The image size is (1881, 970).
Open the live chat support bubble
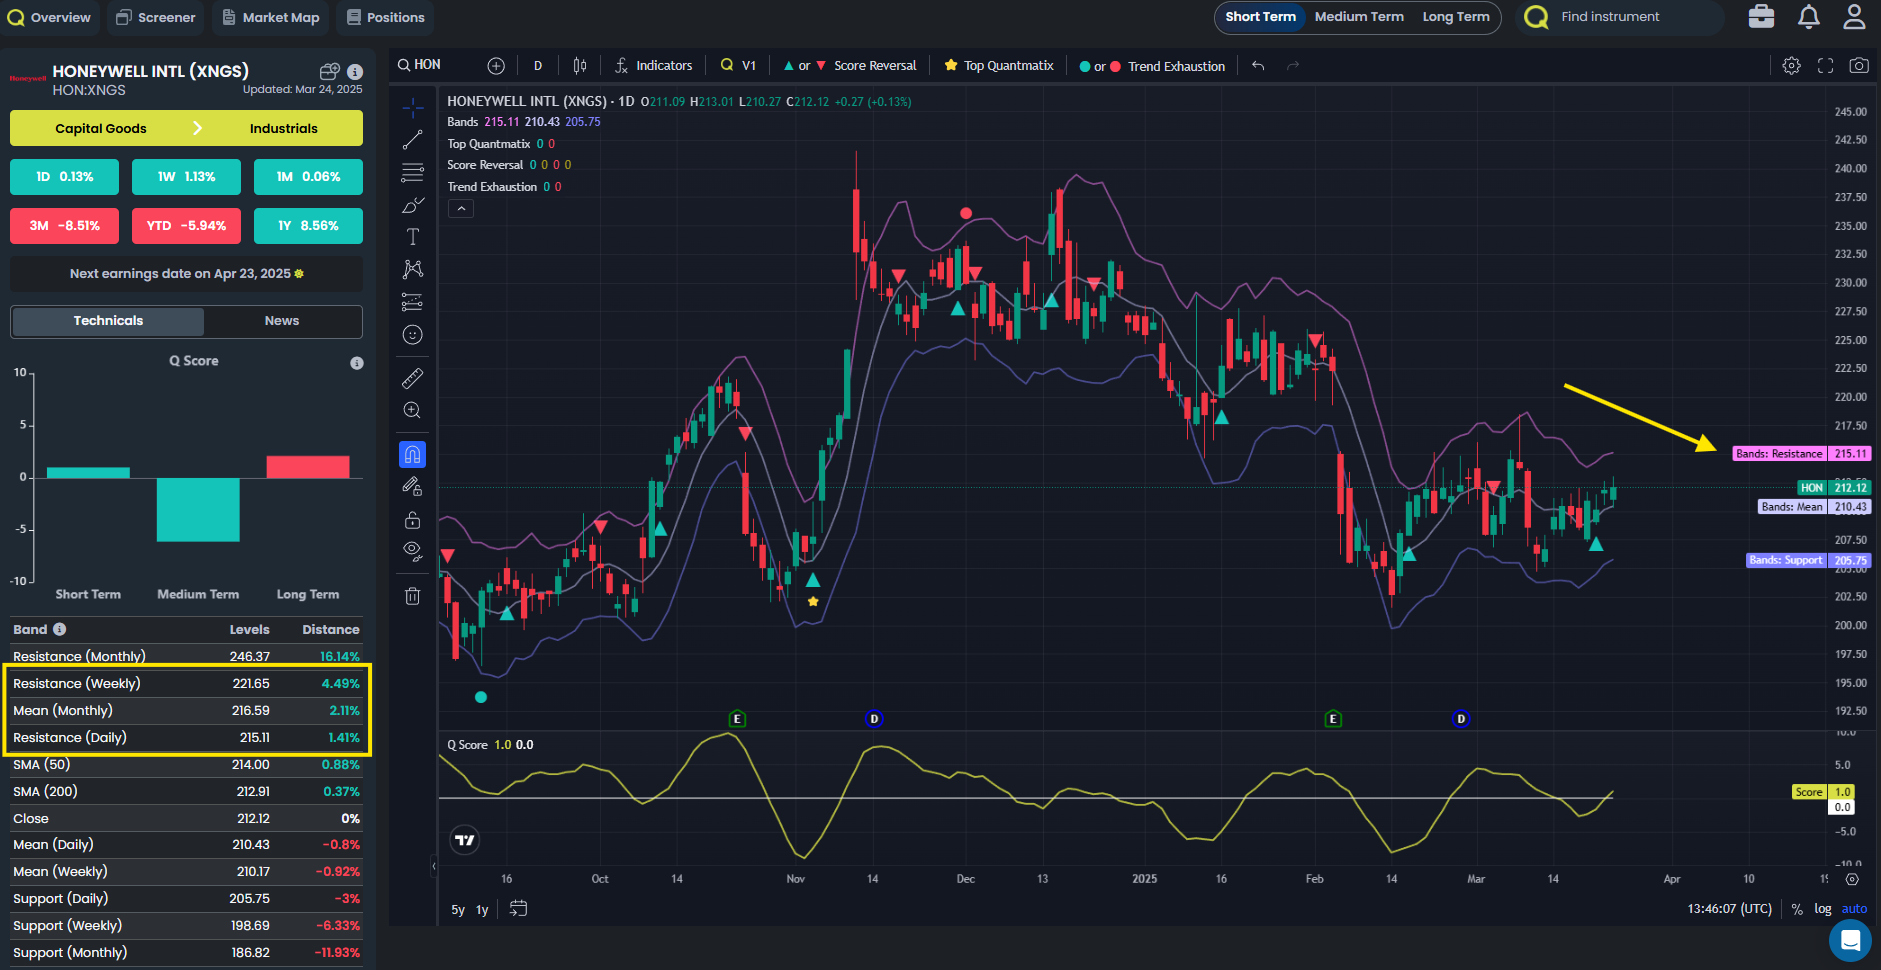[x=1850, y=940]
